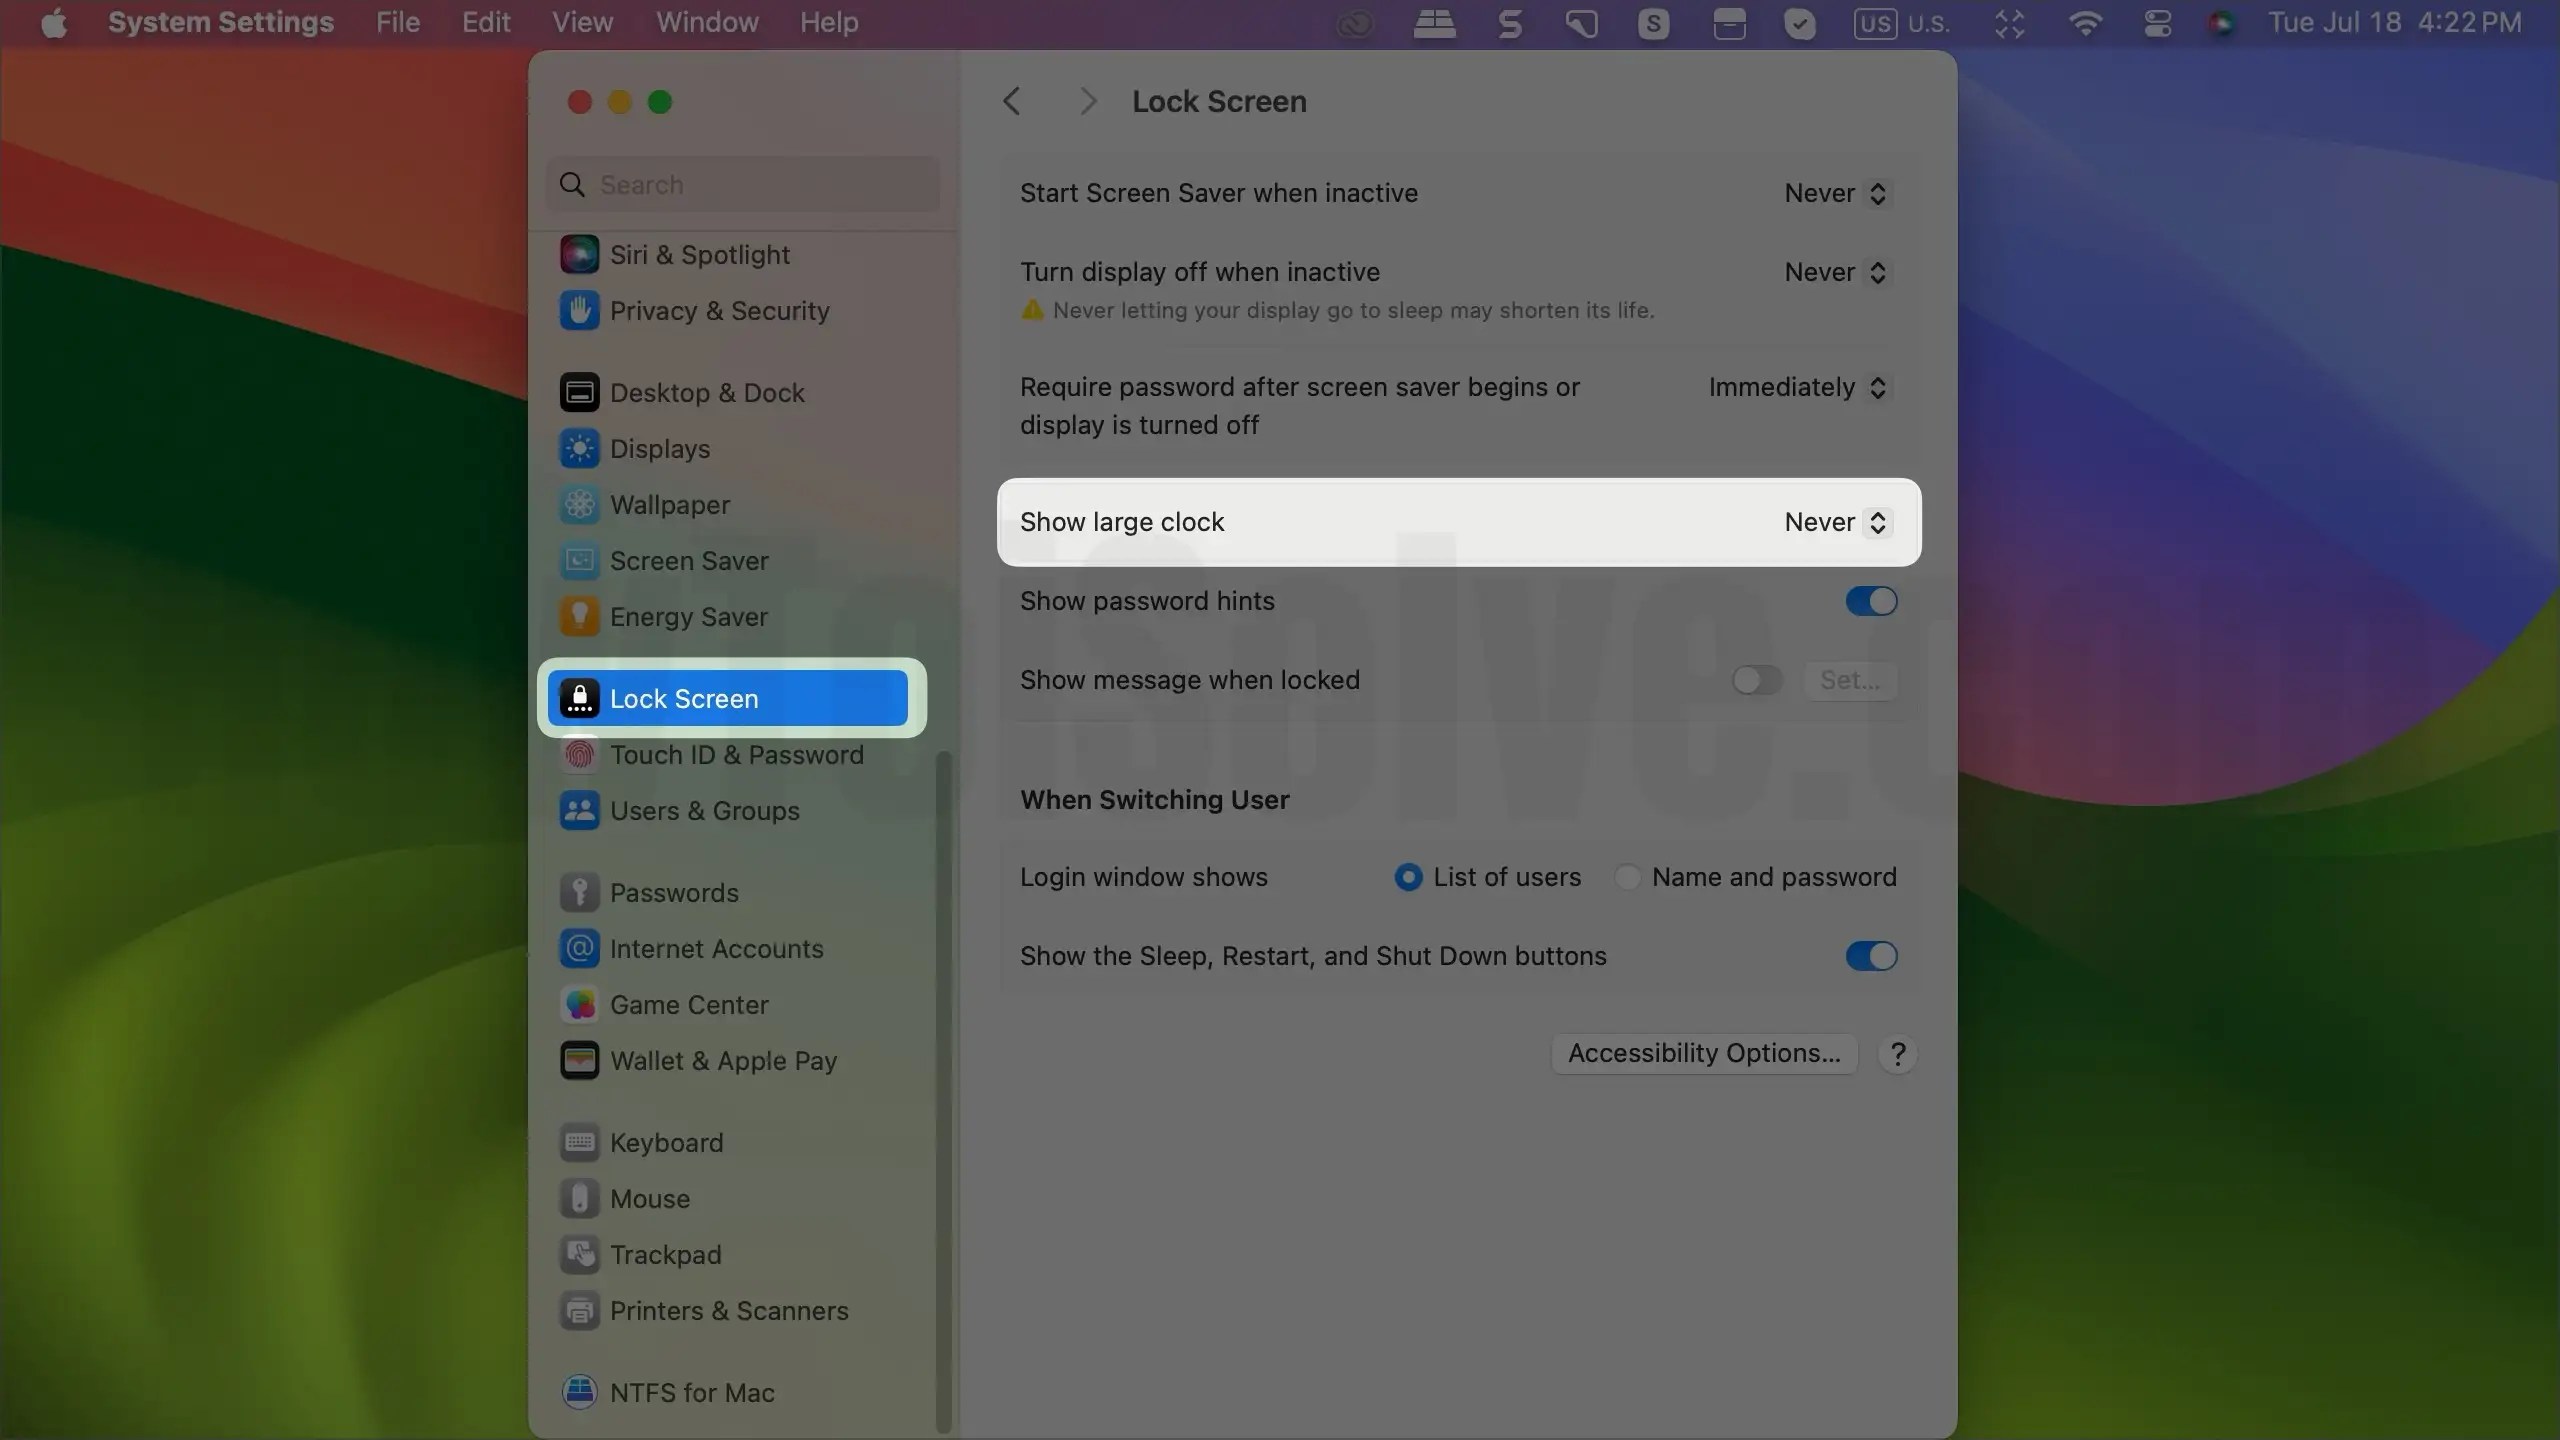Change Start Screen Saver when inactive setting

(1832, 192)
